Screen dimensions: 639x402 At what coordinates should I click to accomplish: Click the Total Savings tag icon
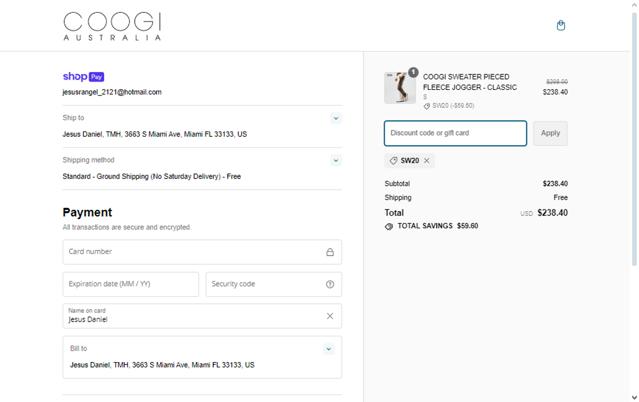click(x=389, y=226)
